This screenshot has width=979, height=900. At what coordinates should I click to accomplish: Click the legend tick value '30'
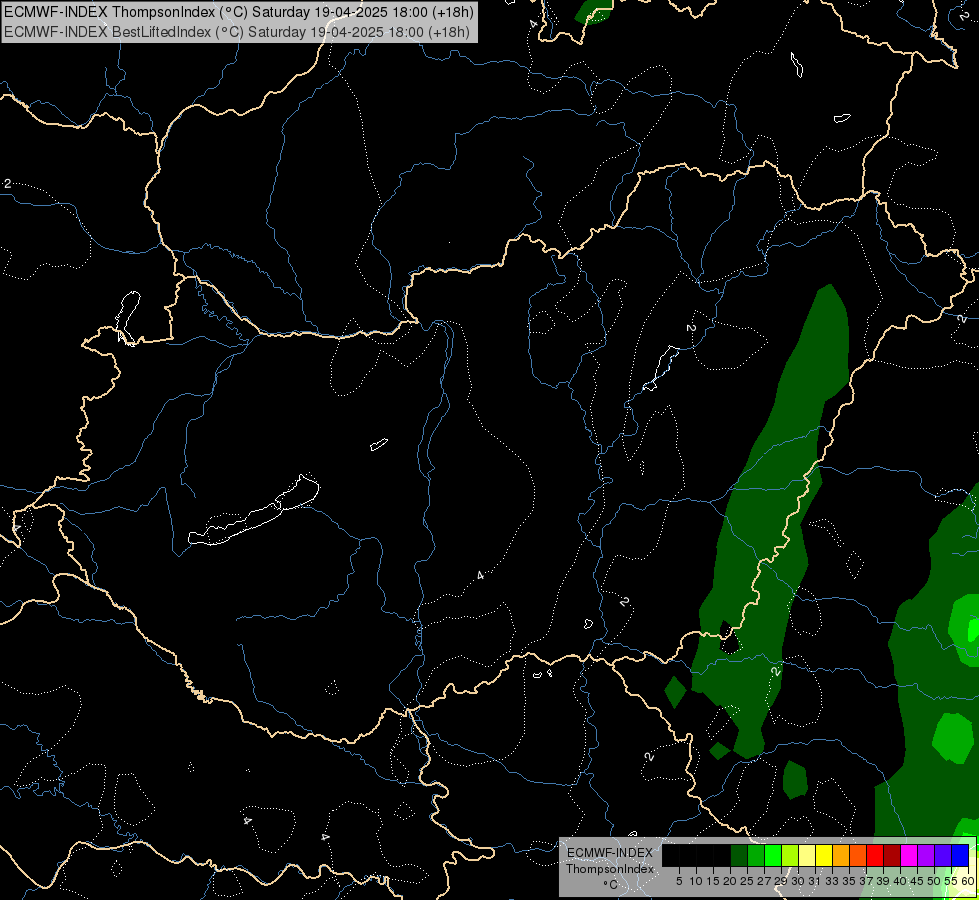pyautogui.click(x=799, y=881)
